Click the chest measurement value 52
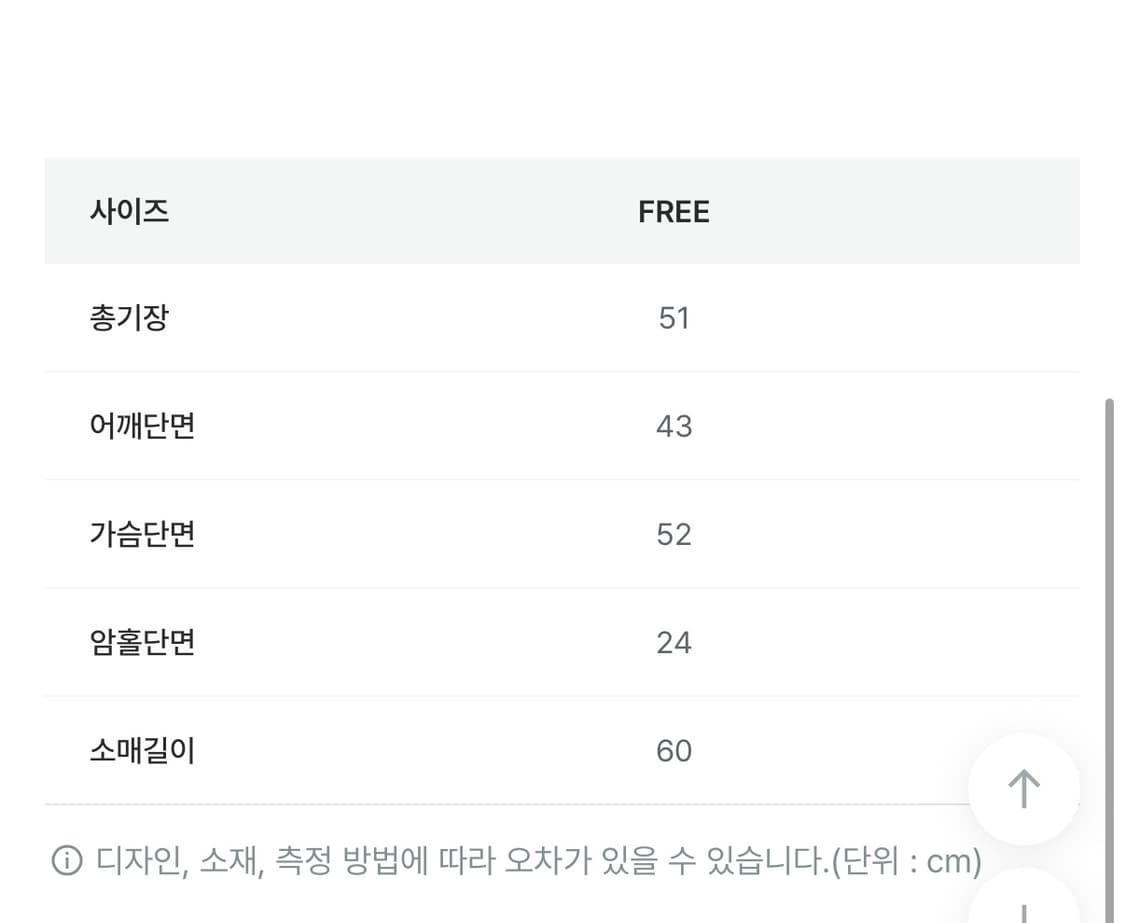This screenshot has height=923, width=1125. tap(675, 534)
